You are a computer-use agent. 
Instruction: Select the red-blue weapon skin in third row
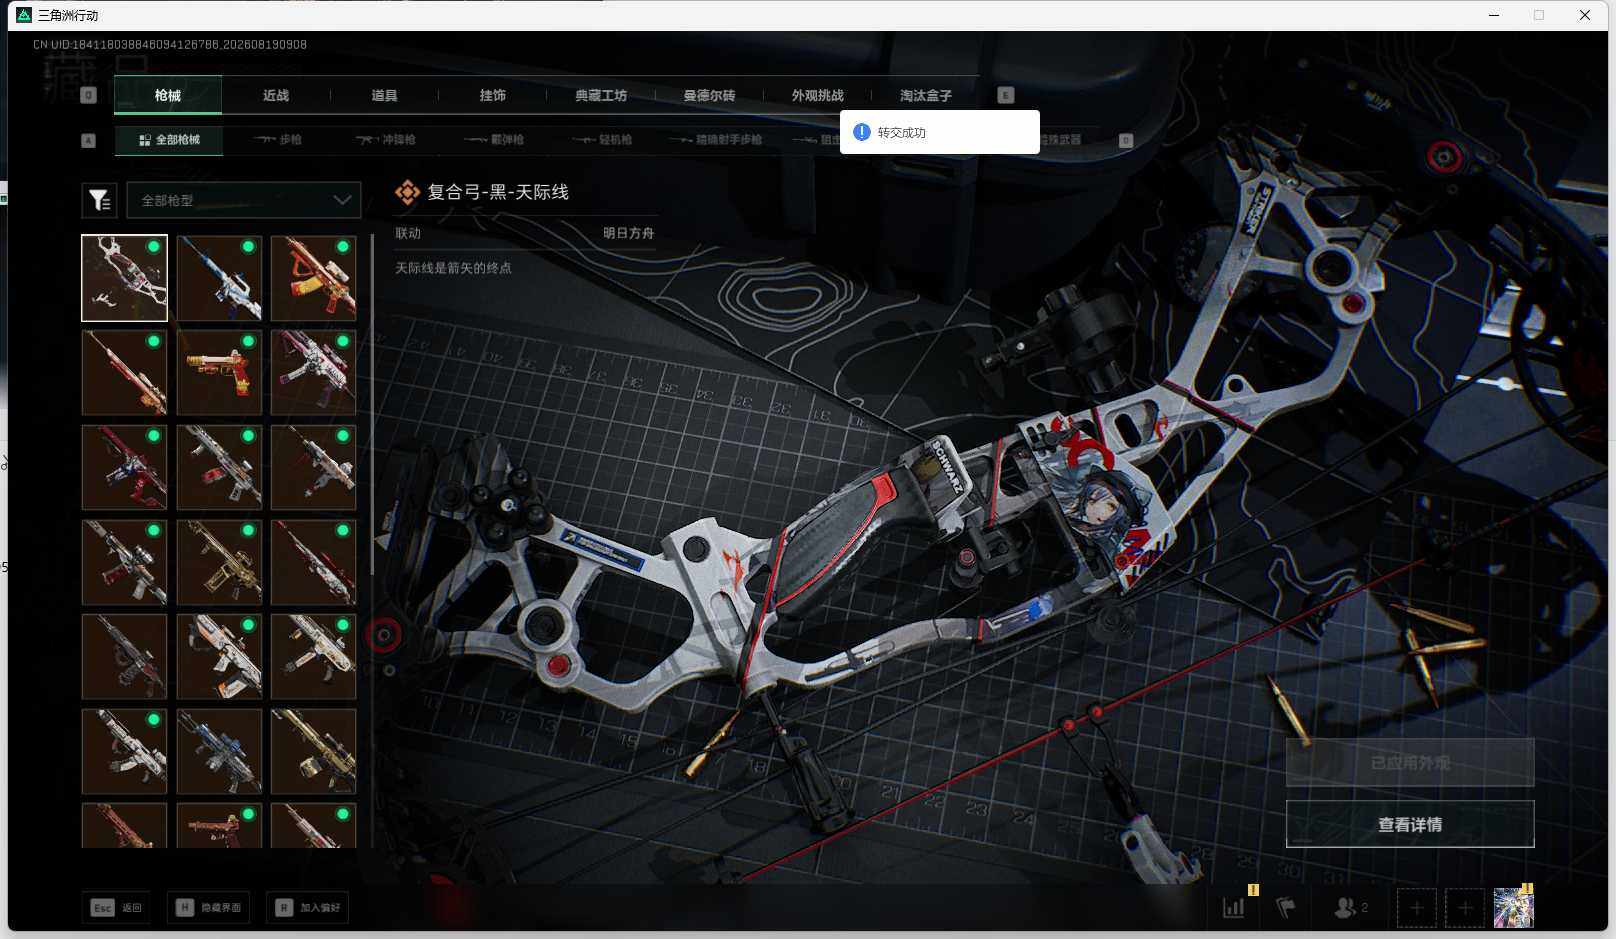[124, 467]
